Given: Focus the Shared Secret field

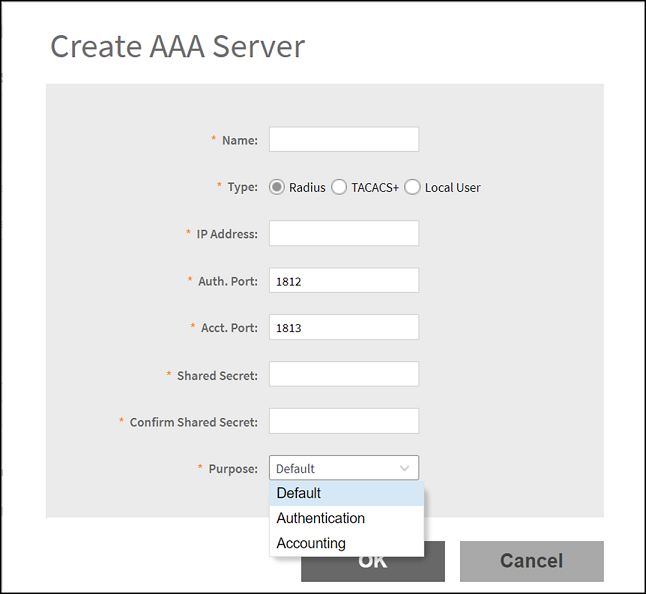Looking at the screenshot, I should 344,374.
